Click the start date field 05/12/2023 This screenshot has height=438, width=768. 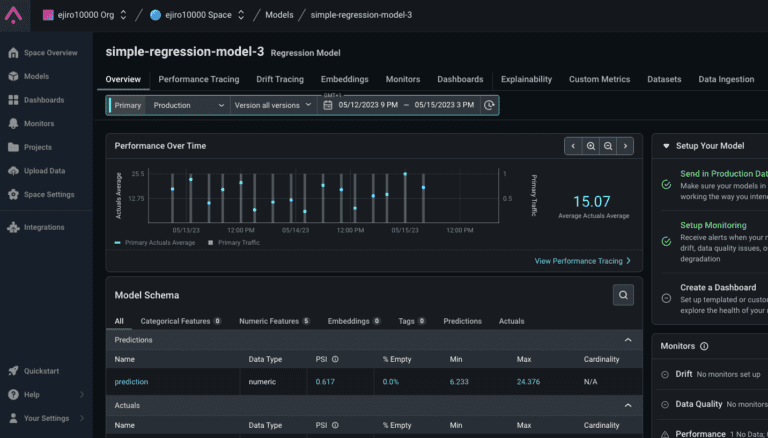pyautogui.click(x=367, y=105)
